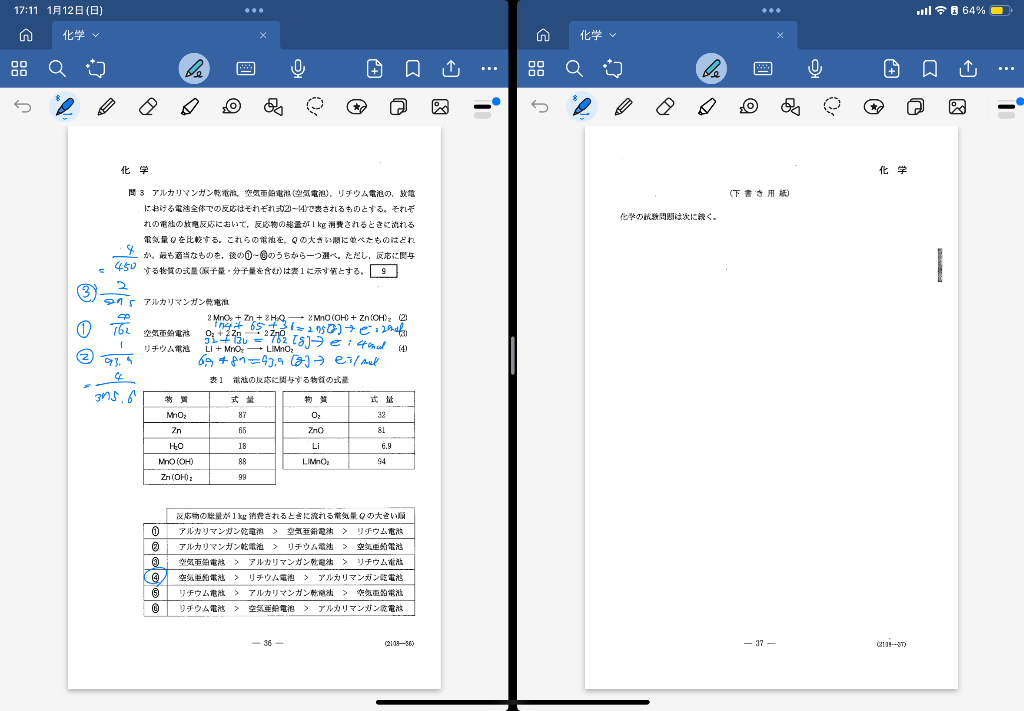Choose the lasso selection tool in left pane

[315, 106]
